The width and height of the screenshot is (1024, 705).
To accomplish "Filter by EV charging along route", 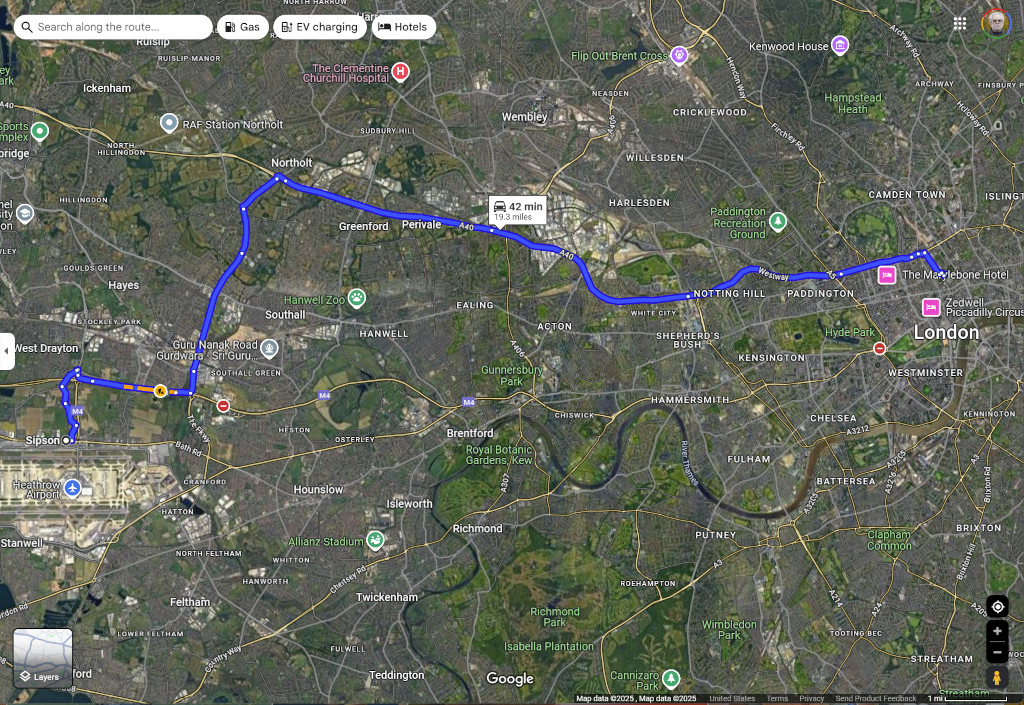I will 320,27.
